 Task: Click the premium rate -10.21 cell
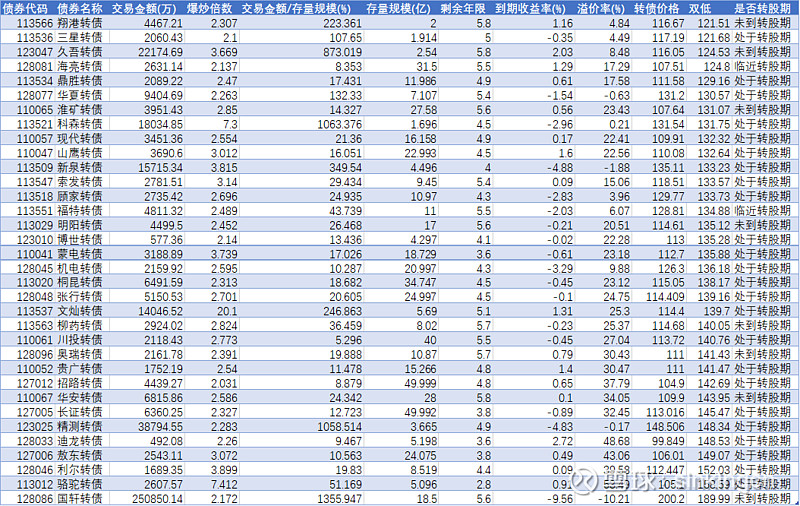(x=614, y=499)
